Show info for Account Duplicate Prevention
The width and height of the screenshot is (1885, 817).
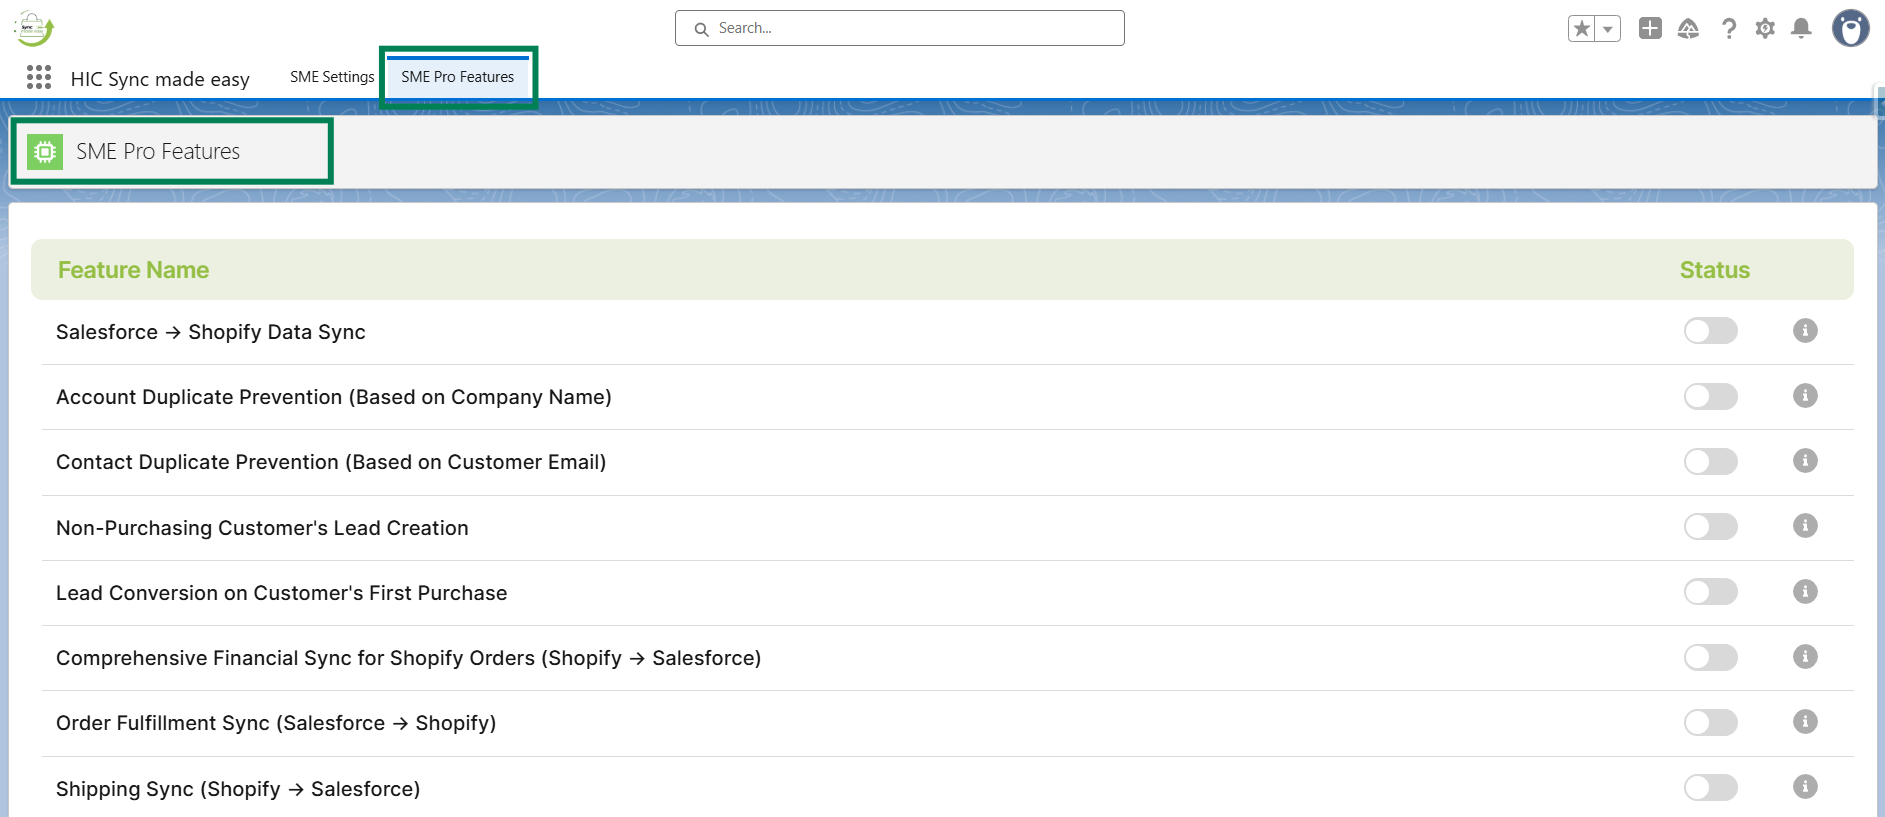1805,395
